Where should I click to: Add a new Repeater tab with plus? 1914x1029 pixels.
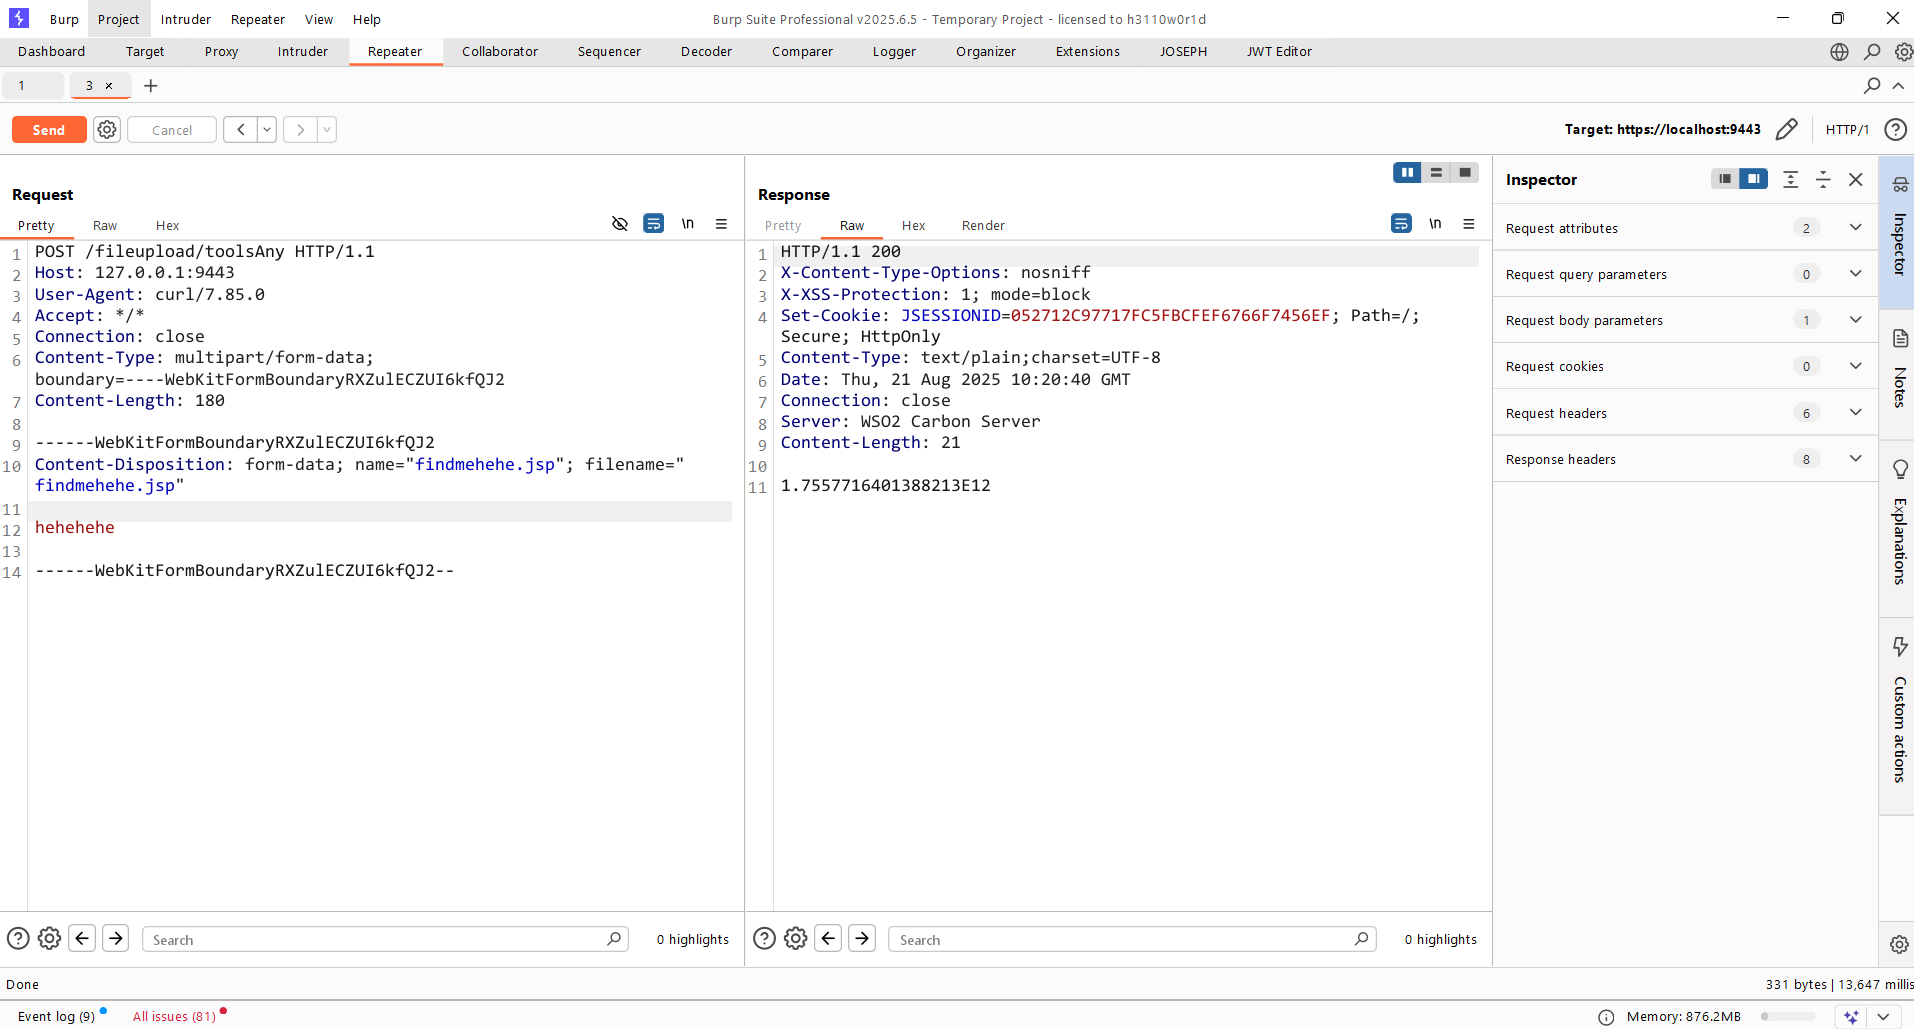coord(151,86)
